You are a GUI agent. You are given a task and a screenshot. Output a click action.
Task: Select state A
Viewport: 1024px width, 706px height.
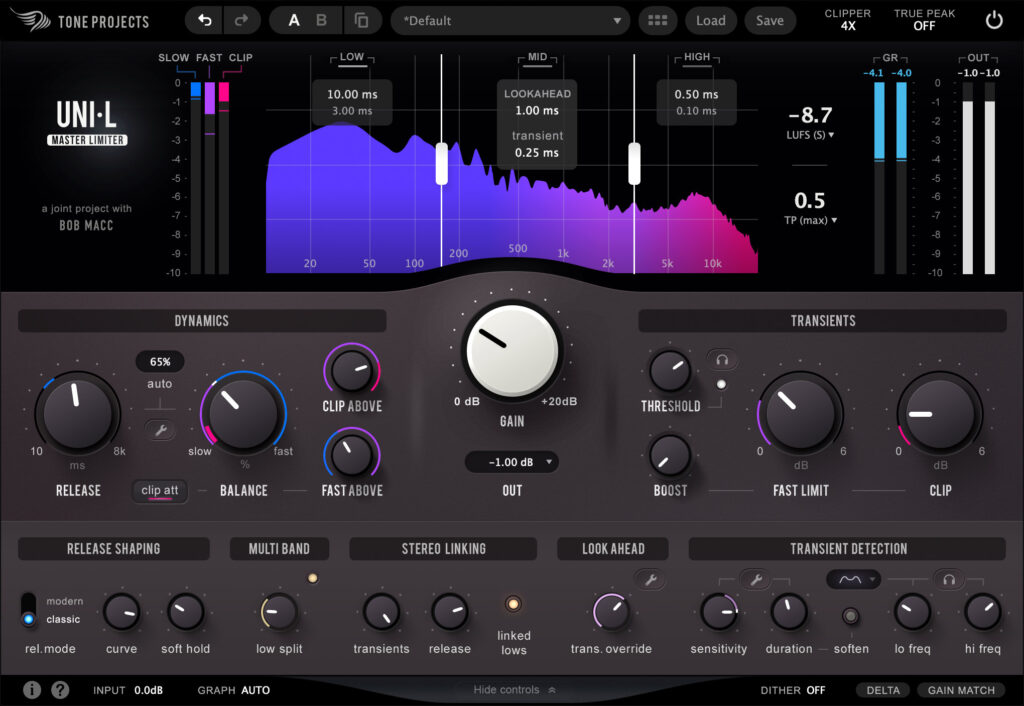coord(295,21)
